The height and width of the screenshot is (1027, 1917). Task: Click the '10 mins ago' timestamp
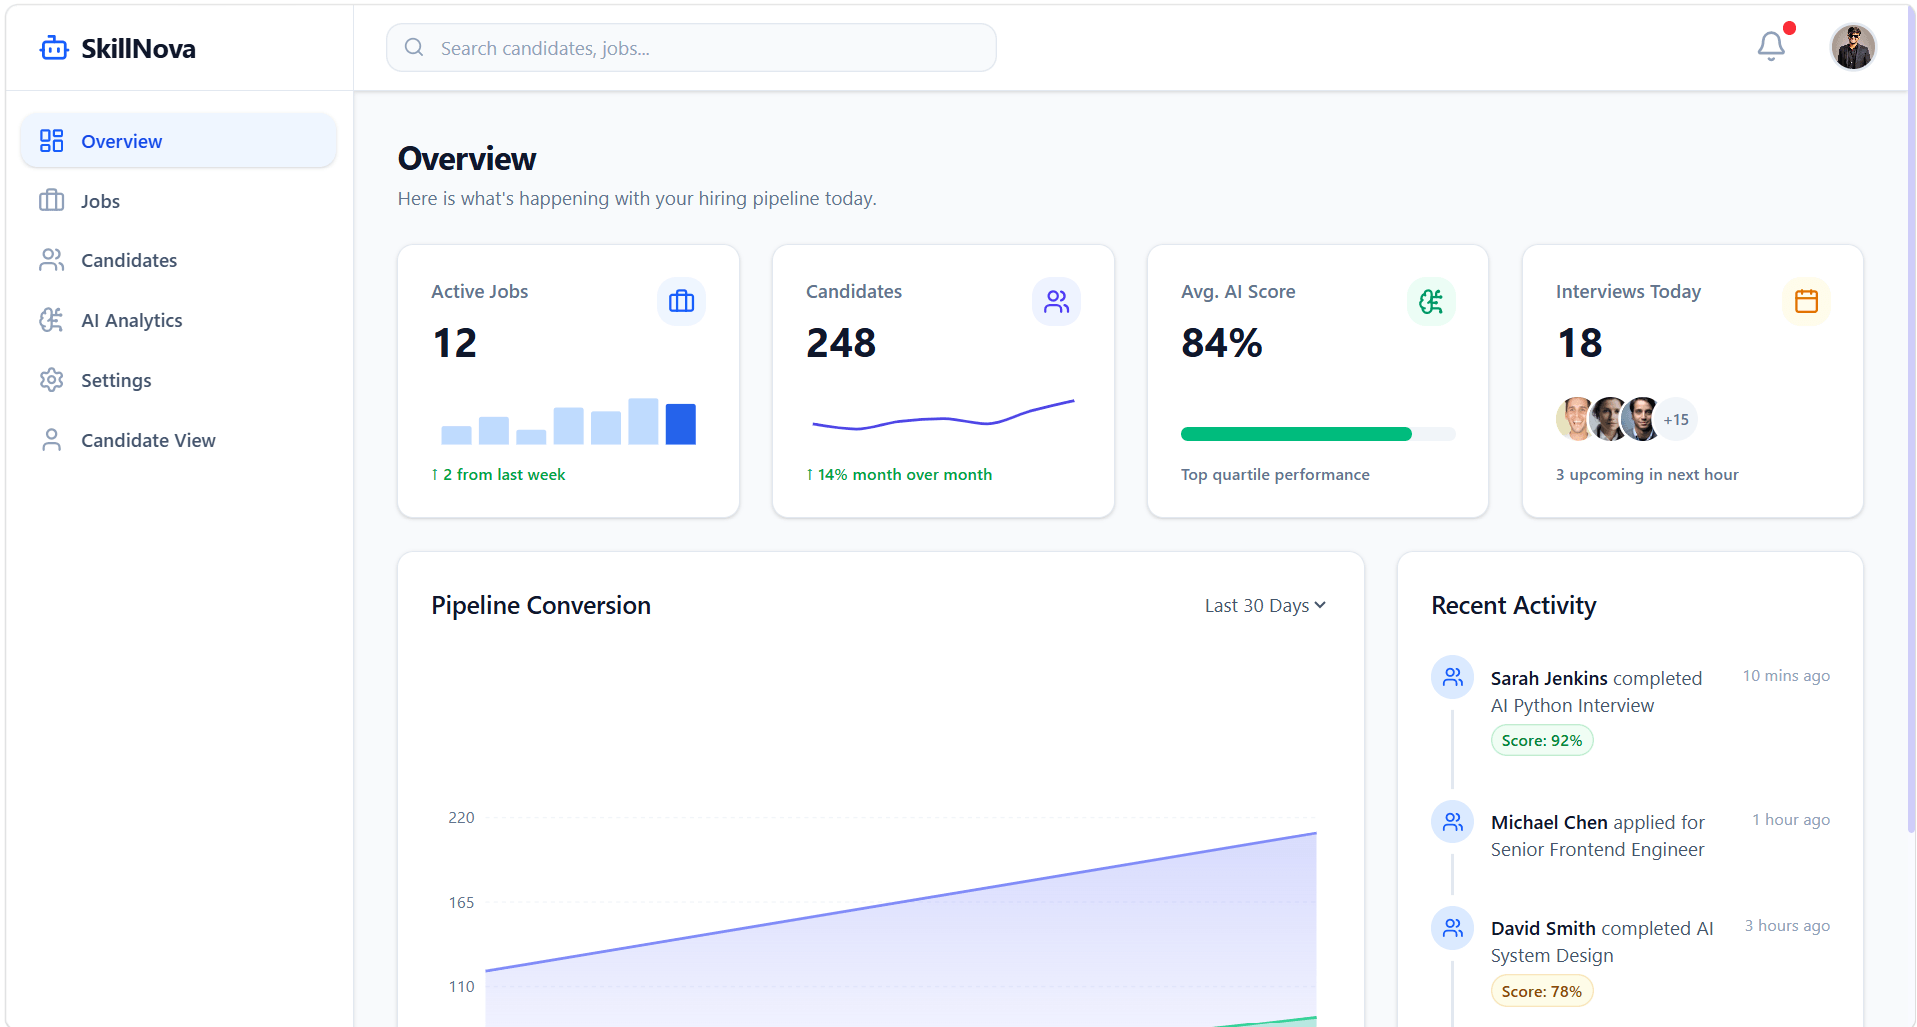(1786, 676)
